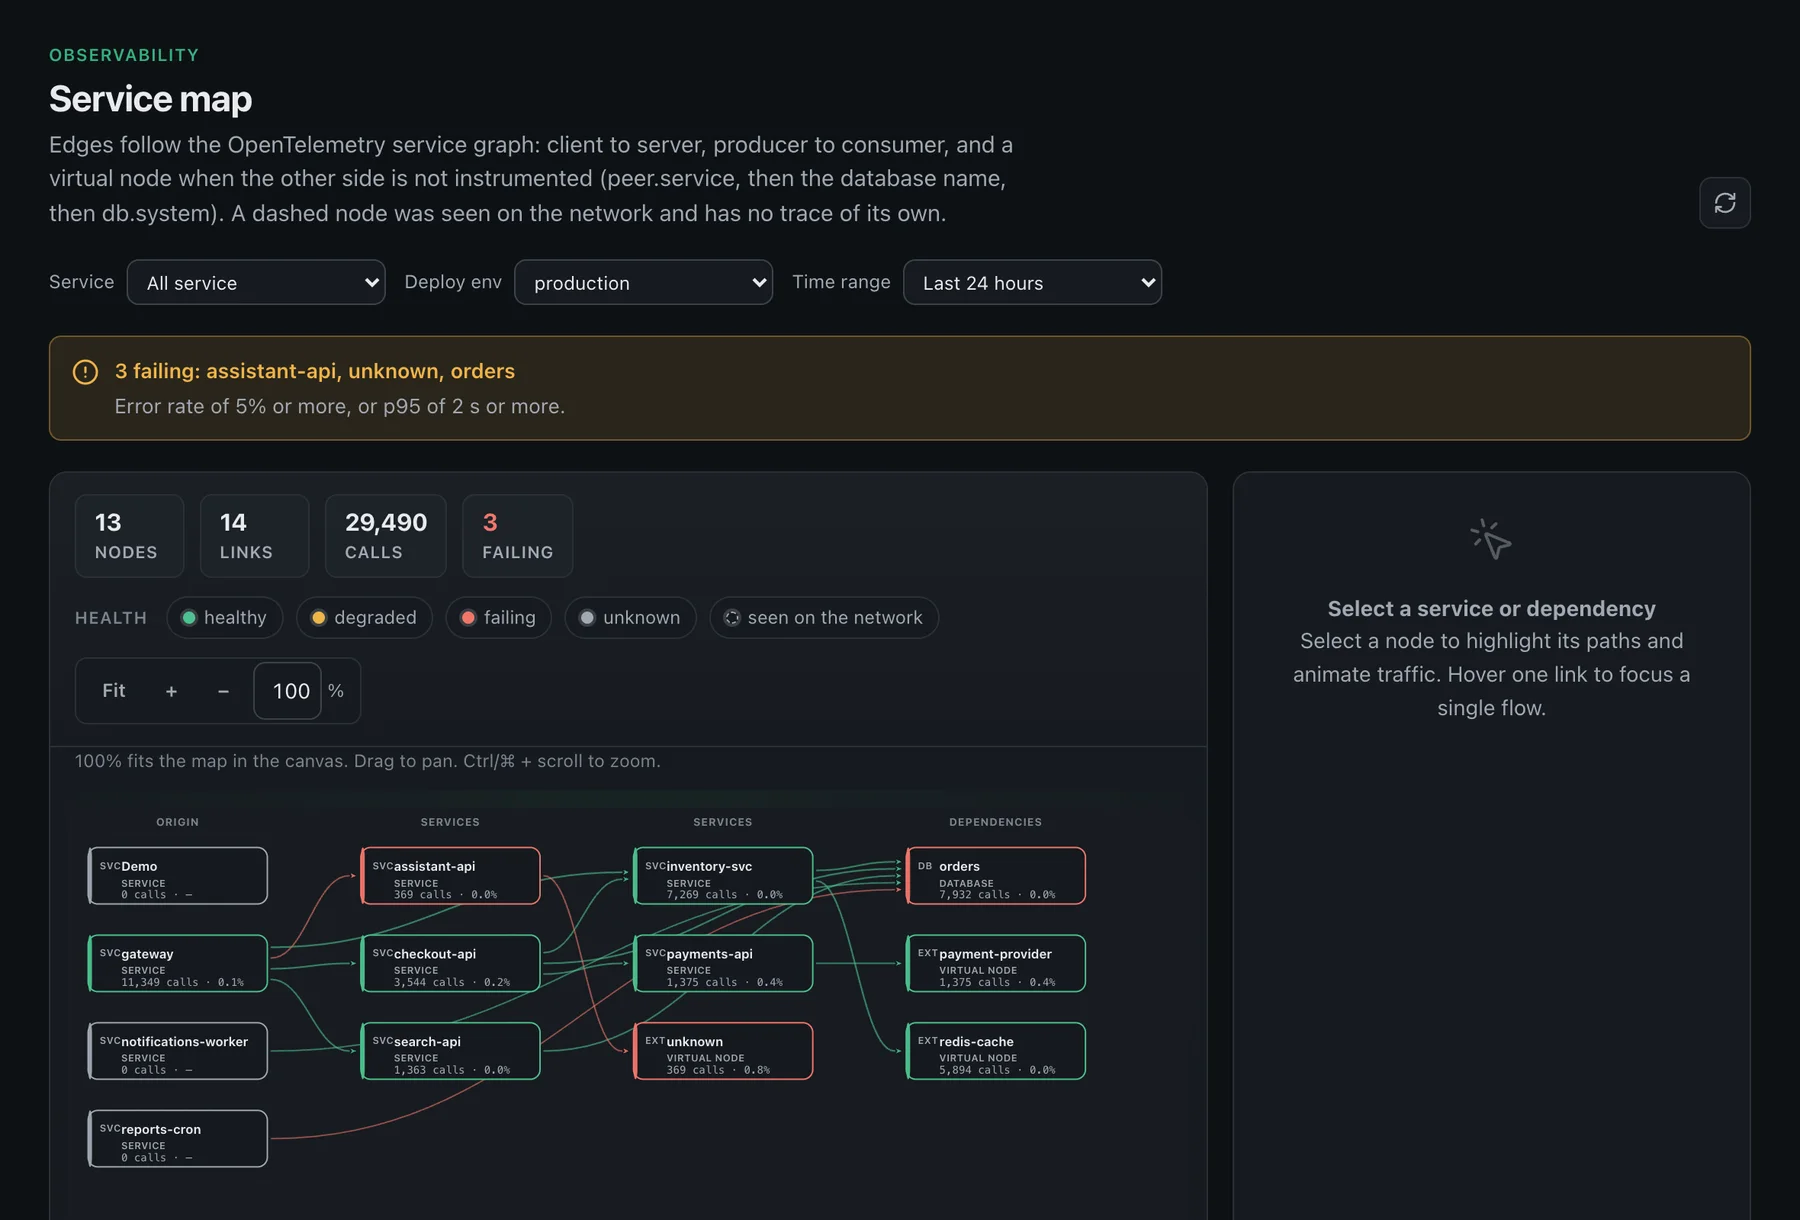
Task: Toggle the failing health filter
Action: [x=499, y=618]
